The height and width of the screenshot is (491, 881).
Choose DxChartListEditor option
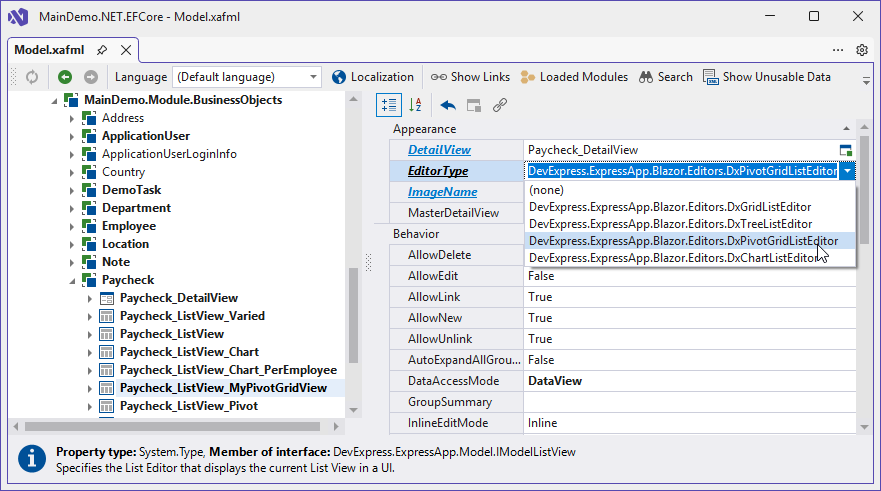pos(690,257)
